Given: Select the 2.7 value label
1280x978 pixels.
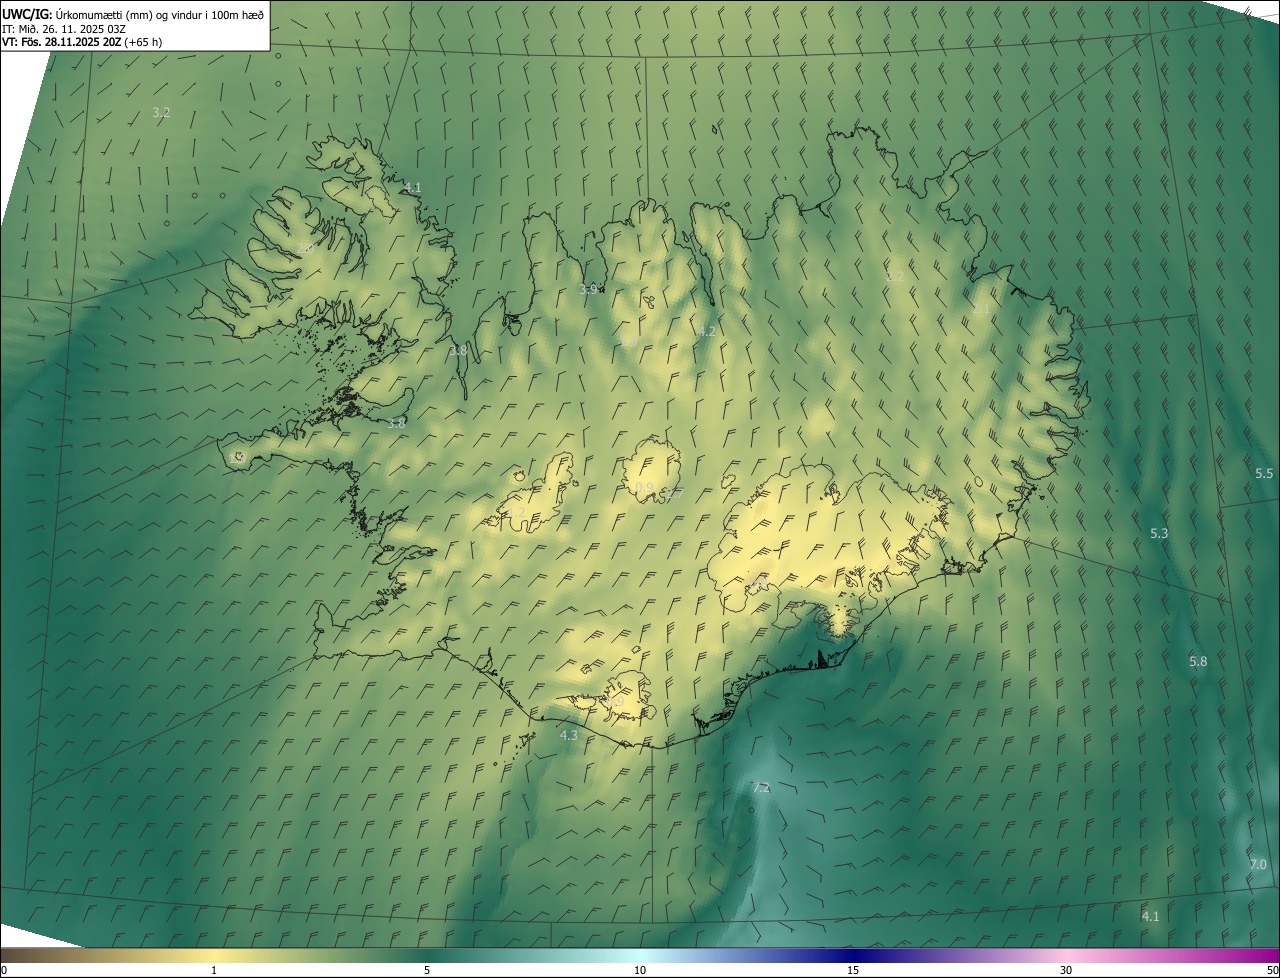Looking at the screenshot, I should click(x=674, y=494).
